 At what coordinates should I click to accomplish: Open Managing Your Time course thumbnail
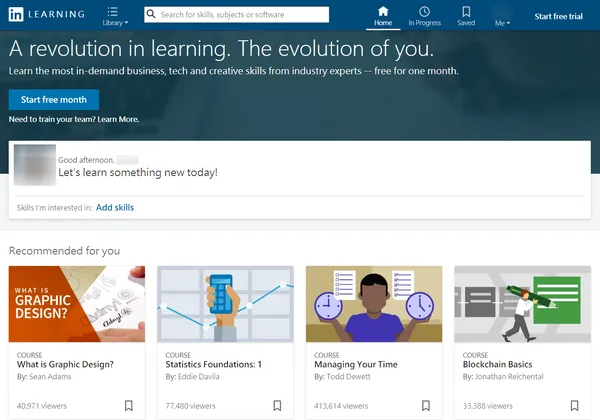374,304
